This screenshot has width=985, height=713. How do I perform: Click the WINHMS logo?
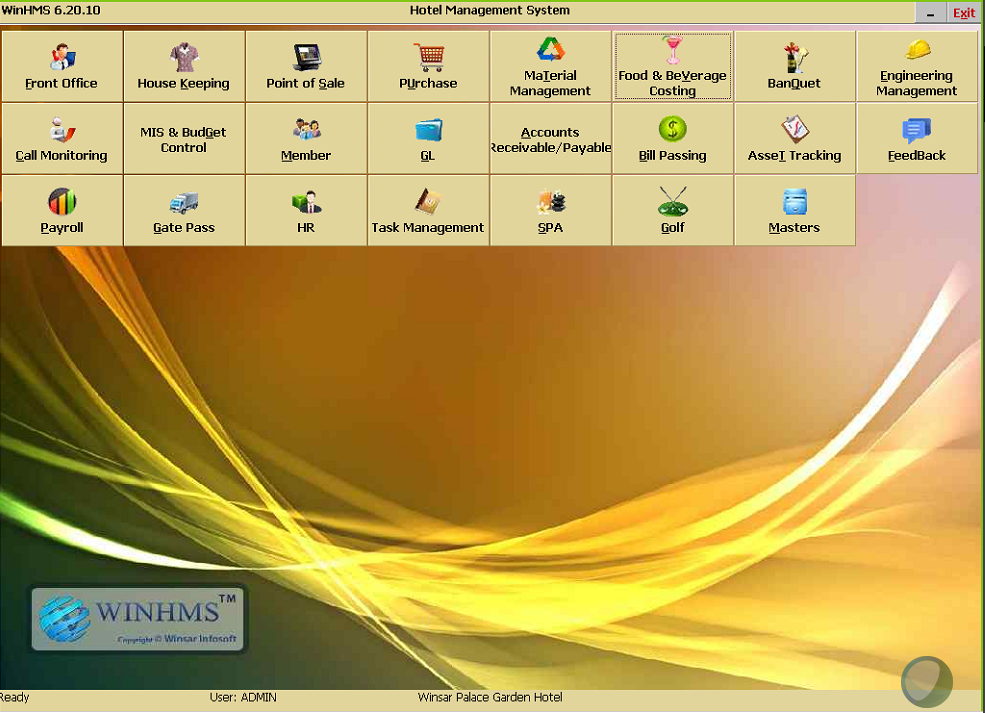(138, 618)
